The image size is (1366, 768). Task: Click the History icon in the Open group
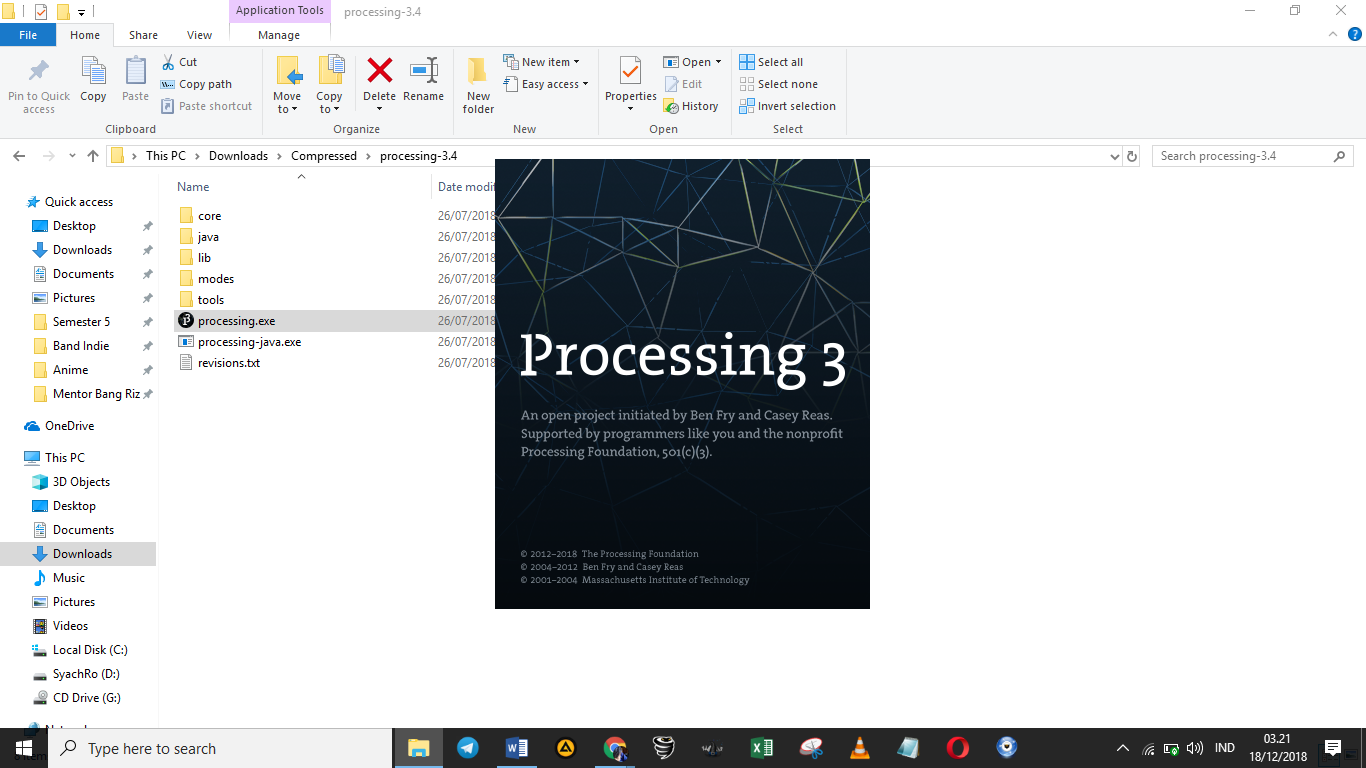(692, 105)
